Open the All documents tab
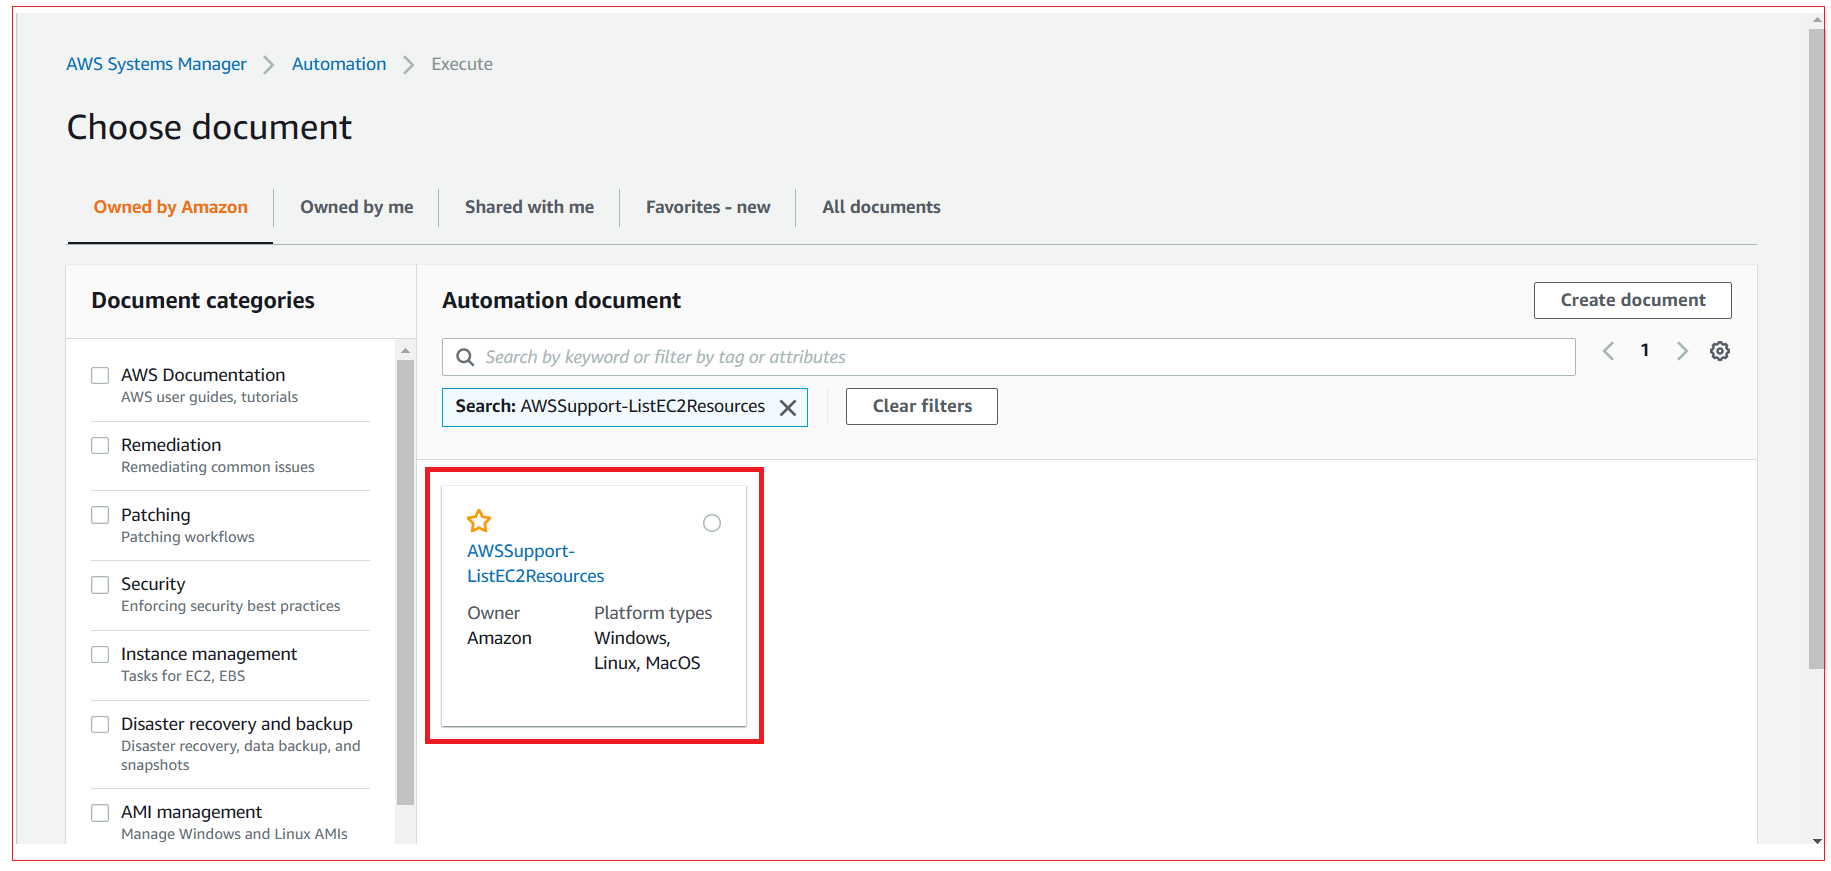The image size is (1831, 871). tap(881, 207)
